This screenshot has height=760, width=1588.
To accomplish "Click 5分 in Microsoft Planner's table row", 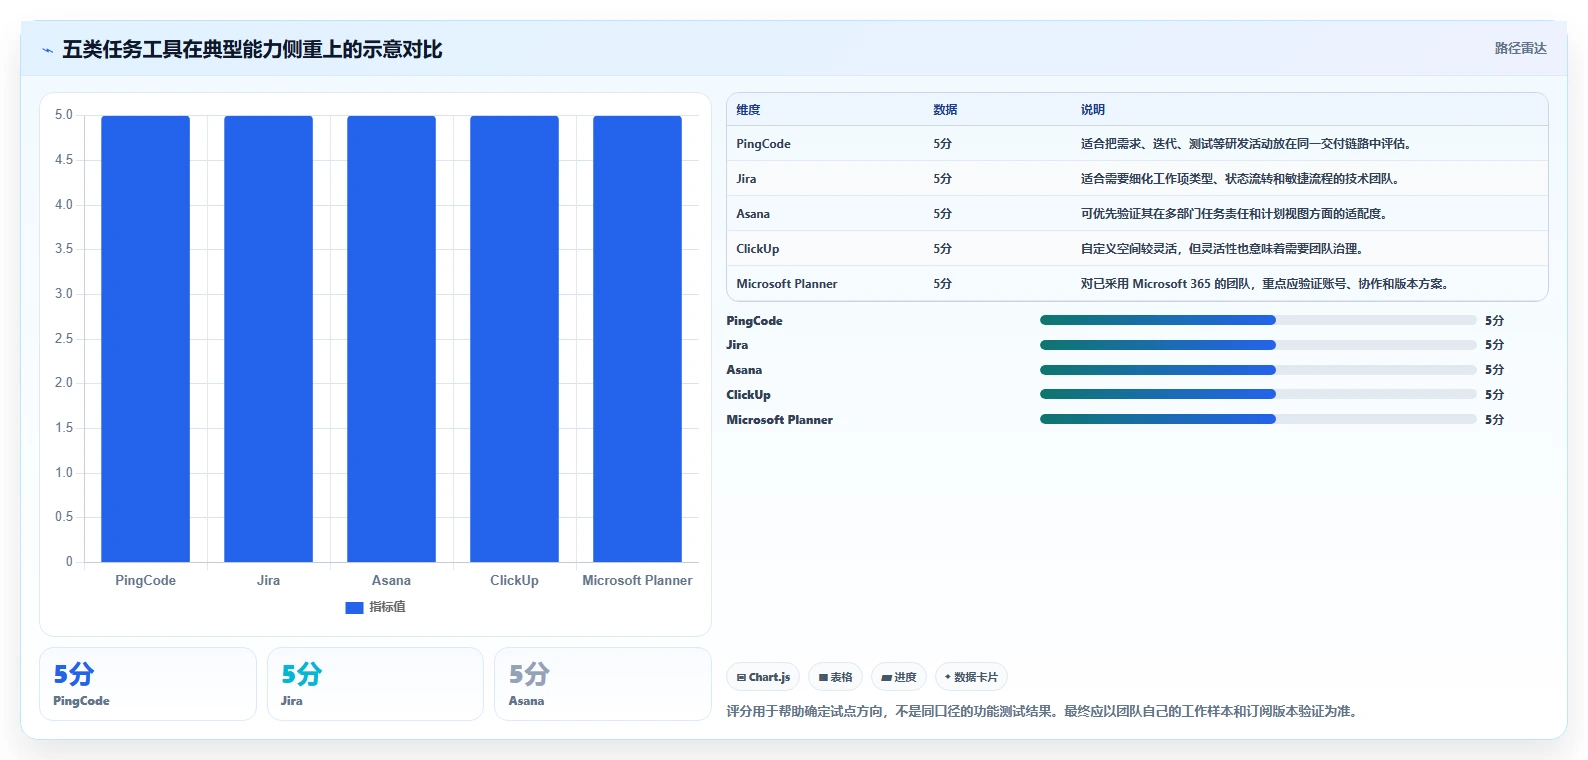I will coord(942,284).
